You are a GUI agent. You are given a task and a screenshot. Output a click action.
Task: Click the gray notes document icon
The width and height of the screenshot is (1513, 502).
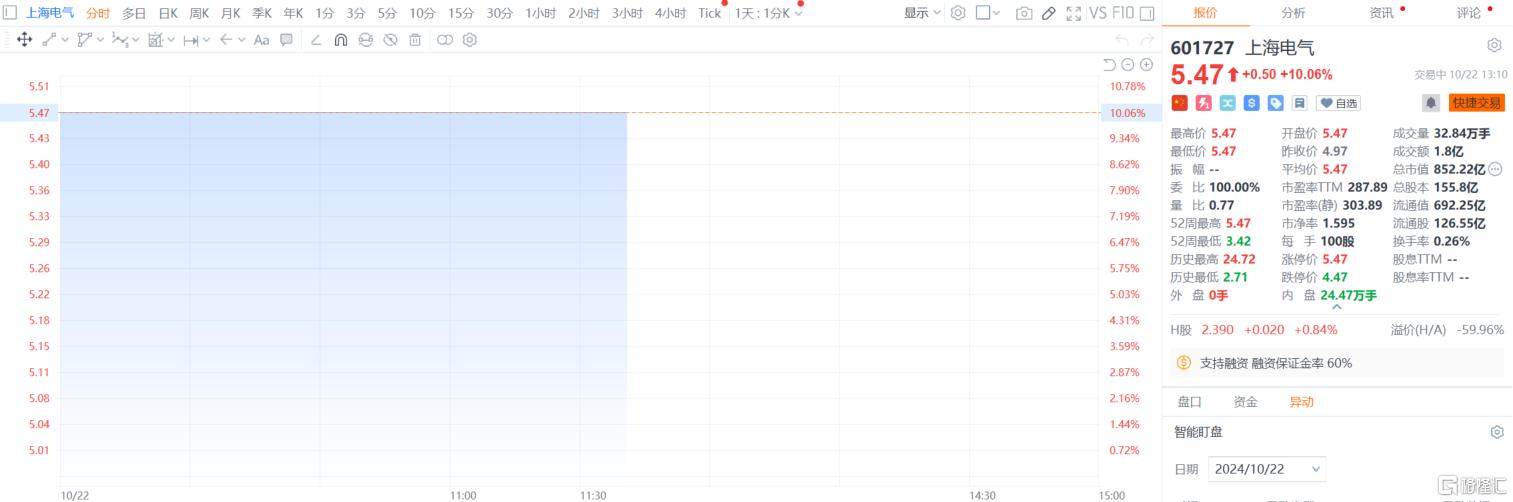pos(1299,102)
